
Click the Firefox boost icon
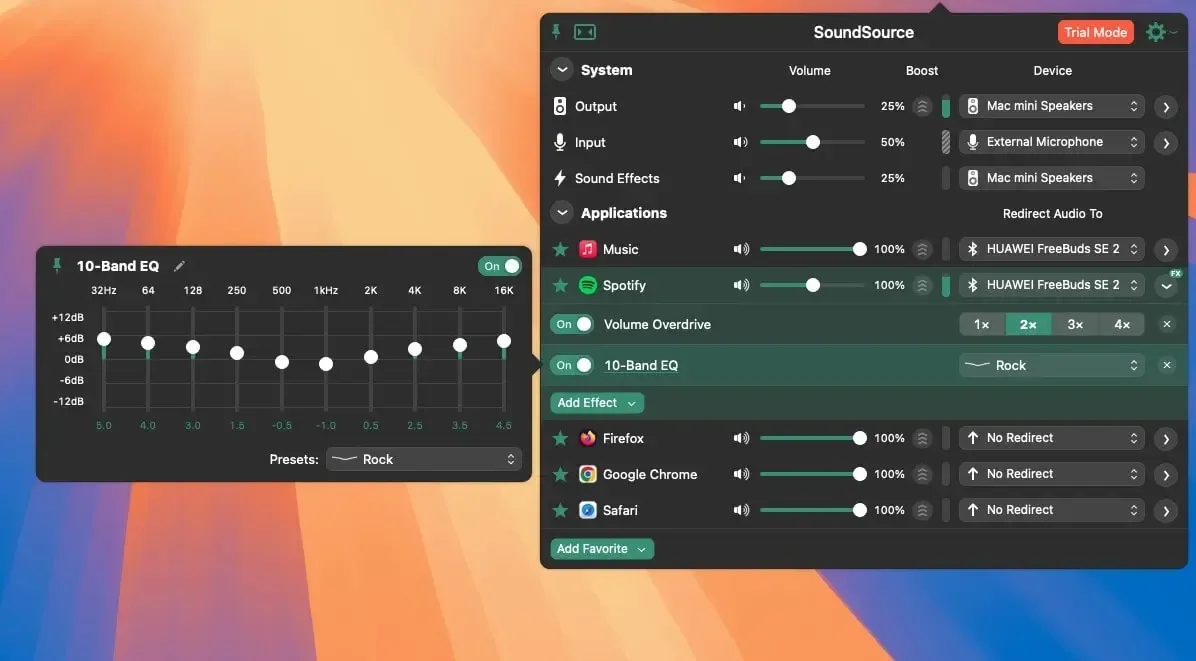tap(922, 438)
